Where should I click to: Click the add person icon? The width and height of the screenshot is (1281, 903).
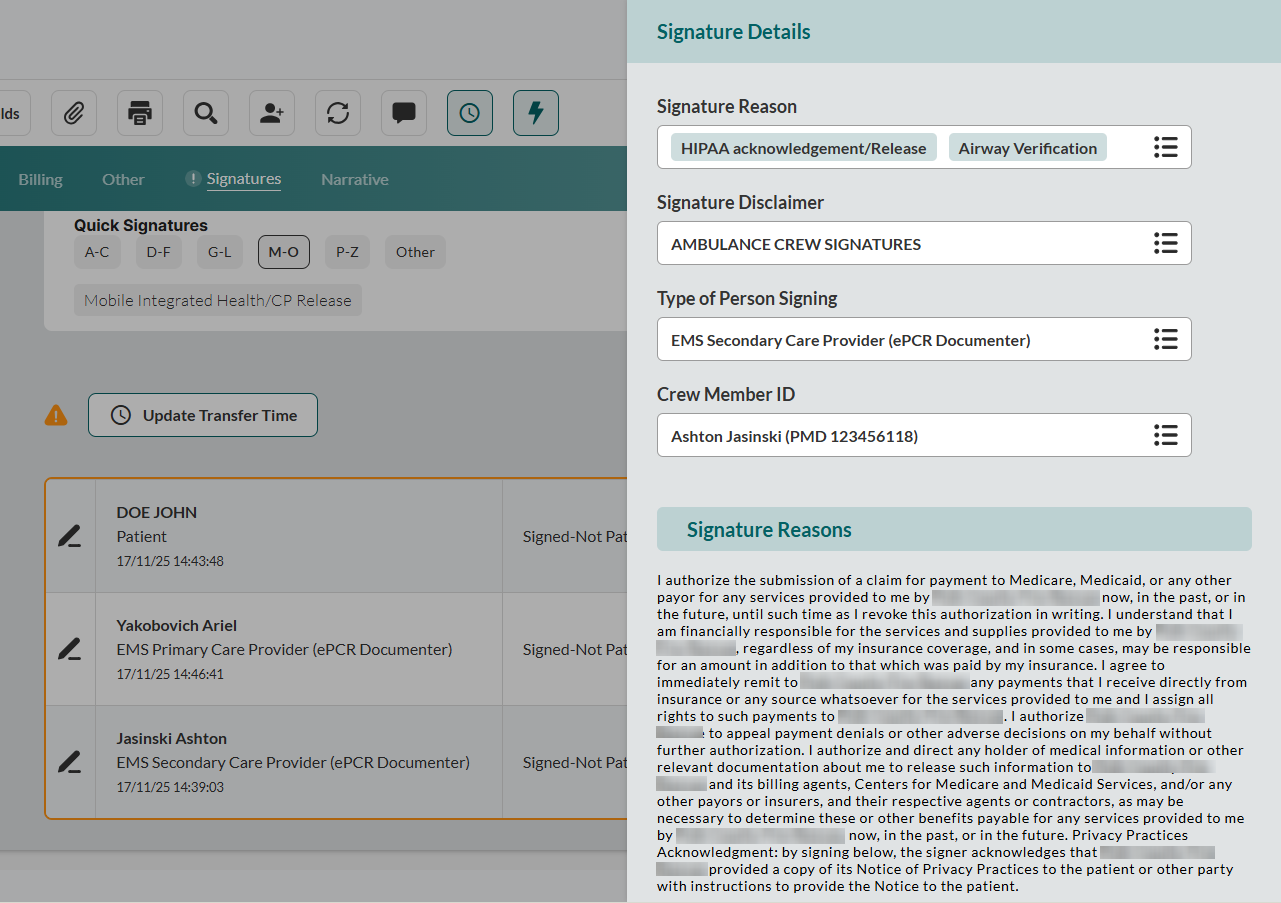[x=272, y=113]
